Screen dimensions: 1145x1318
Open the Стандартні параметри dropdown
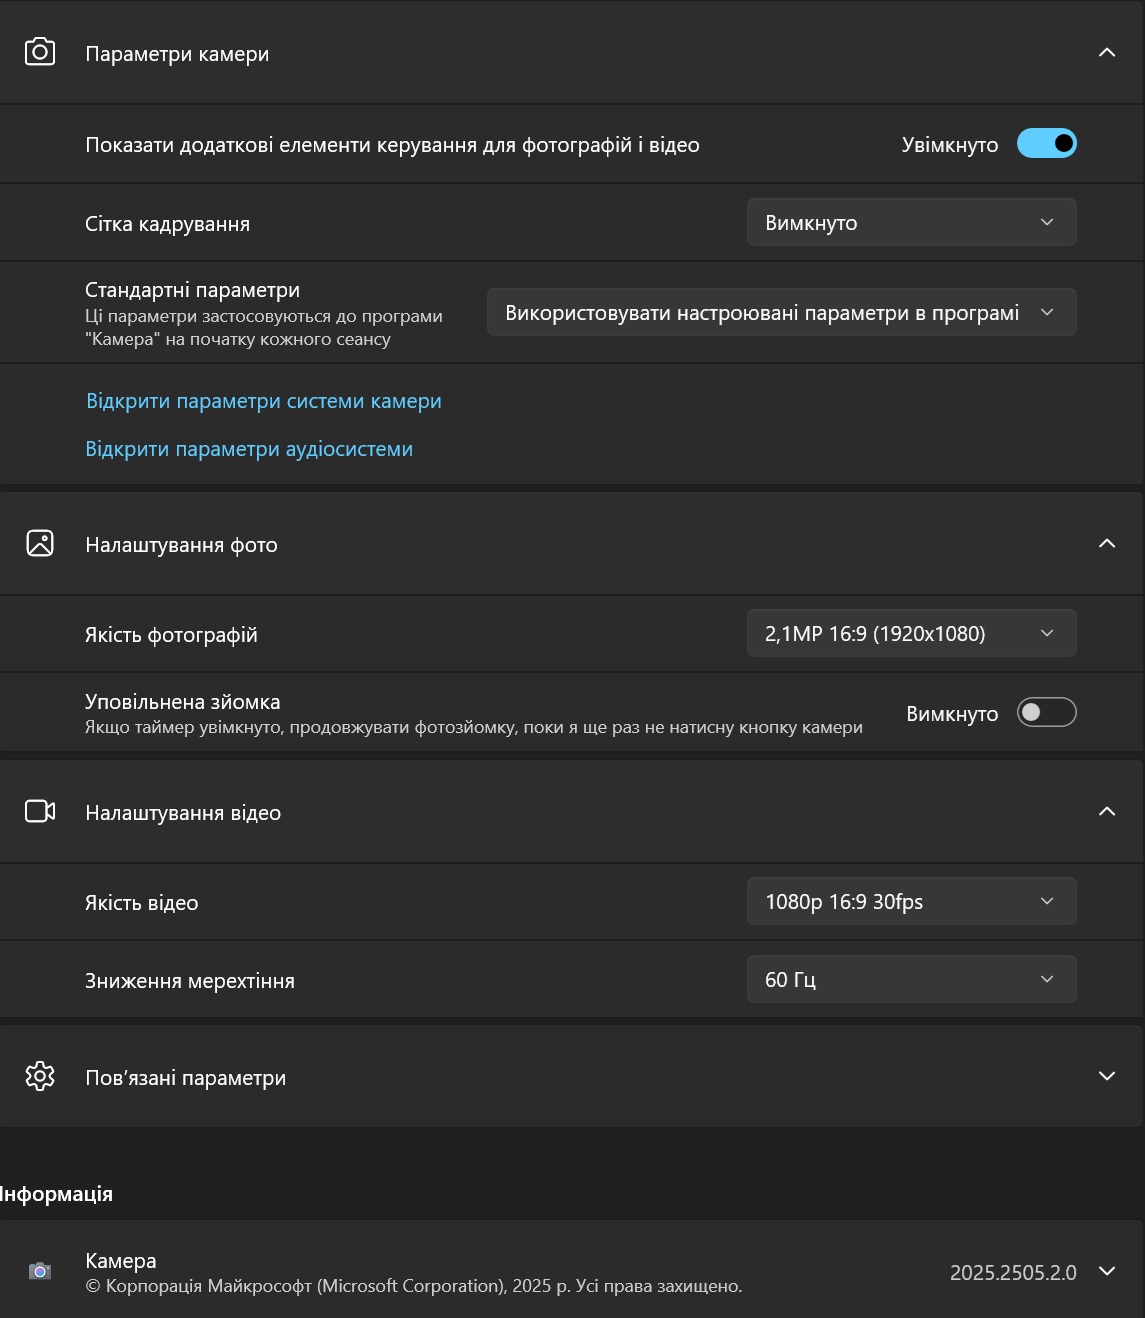coord(781,313)
